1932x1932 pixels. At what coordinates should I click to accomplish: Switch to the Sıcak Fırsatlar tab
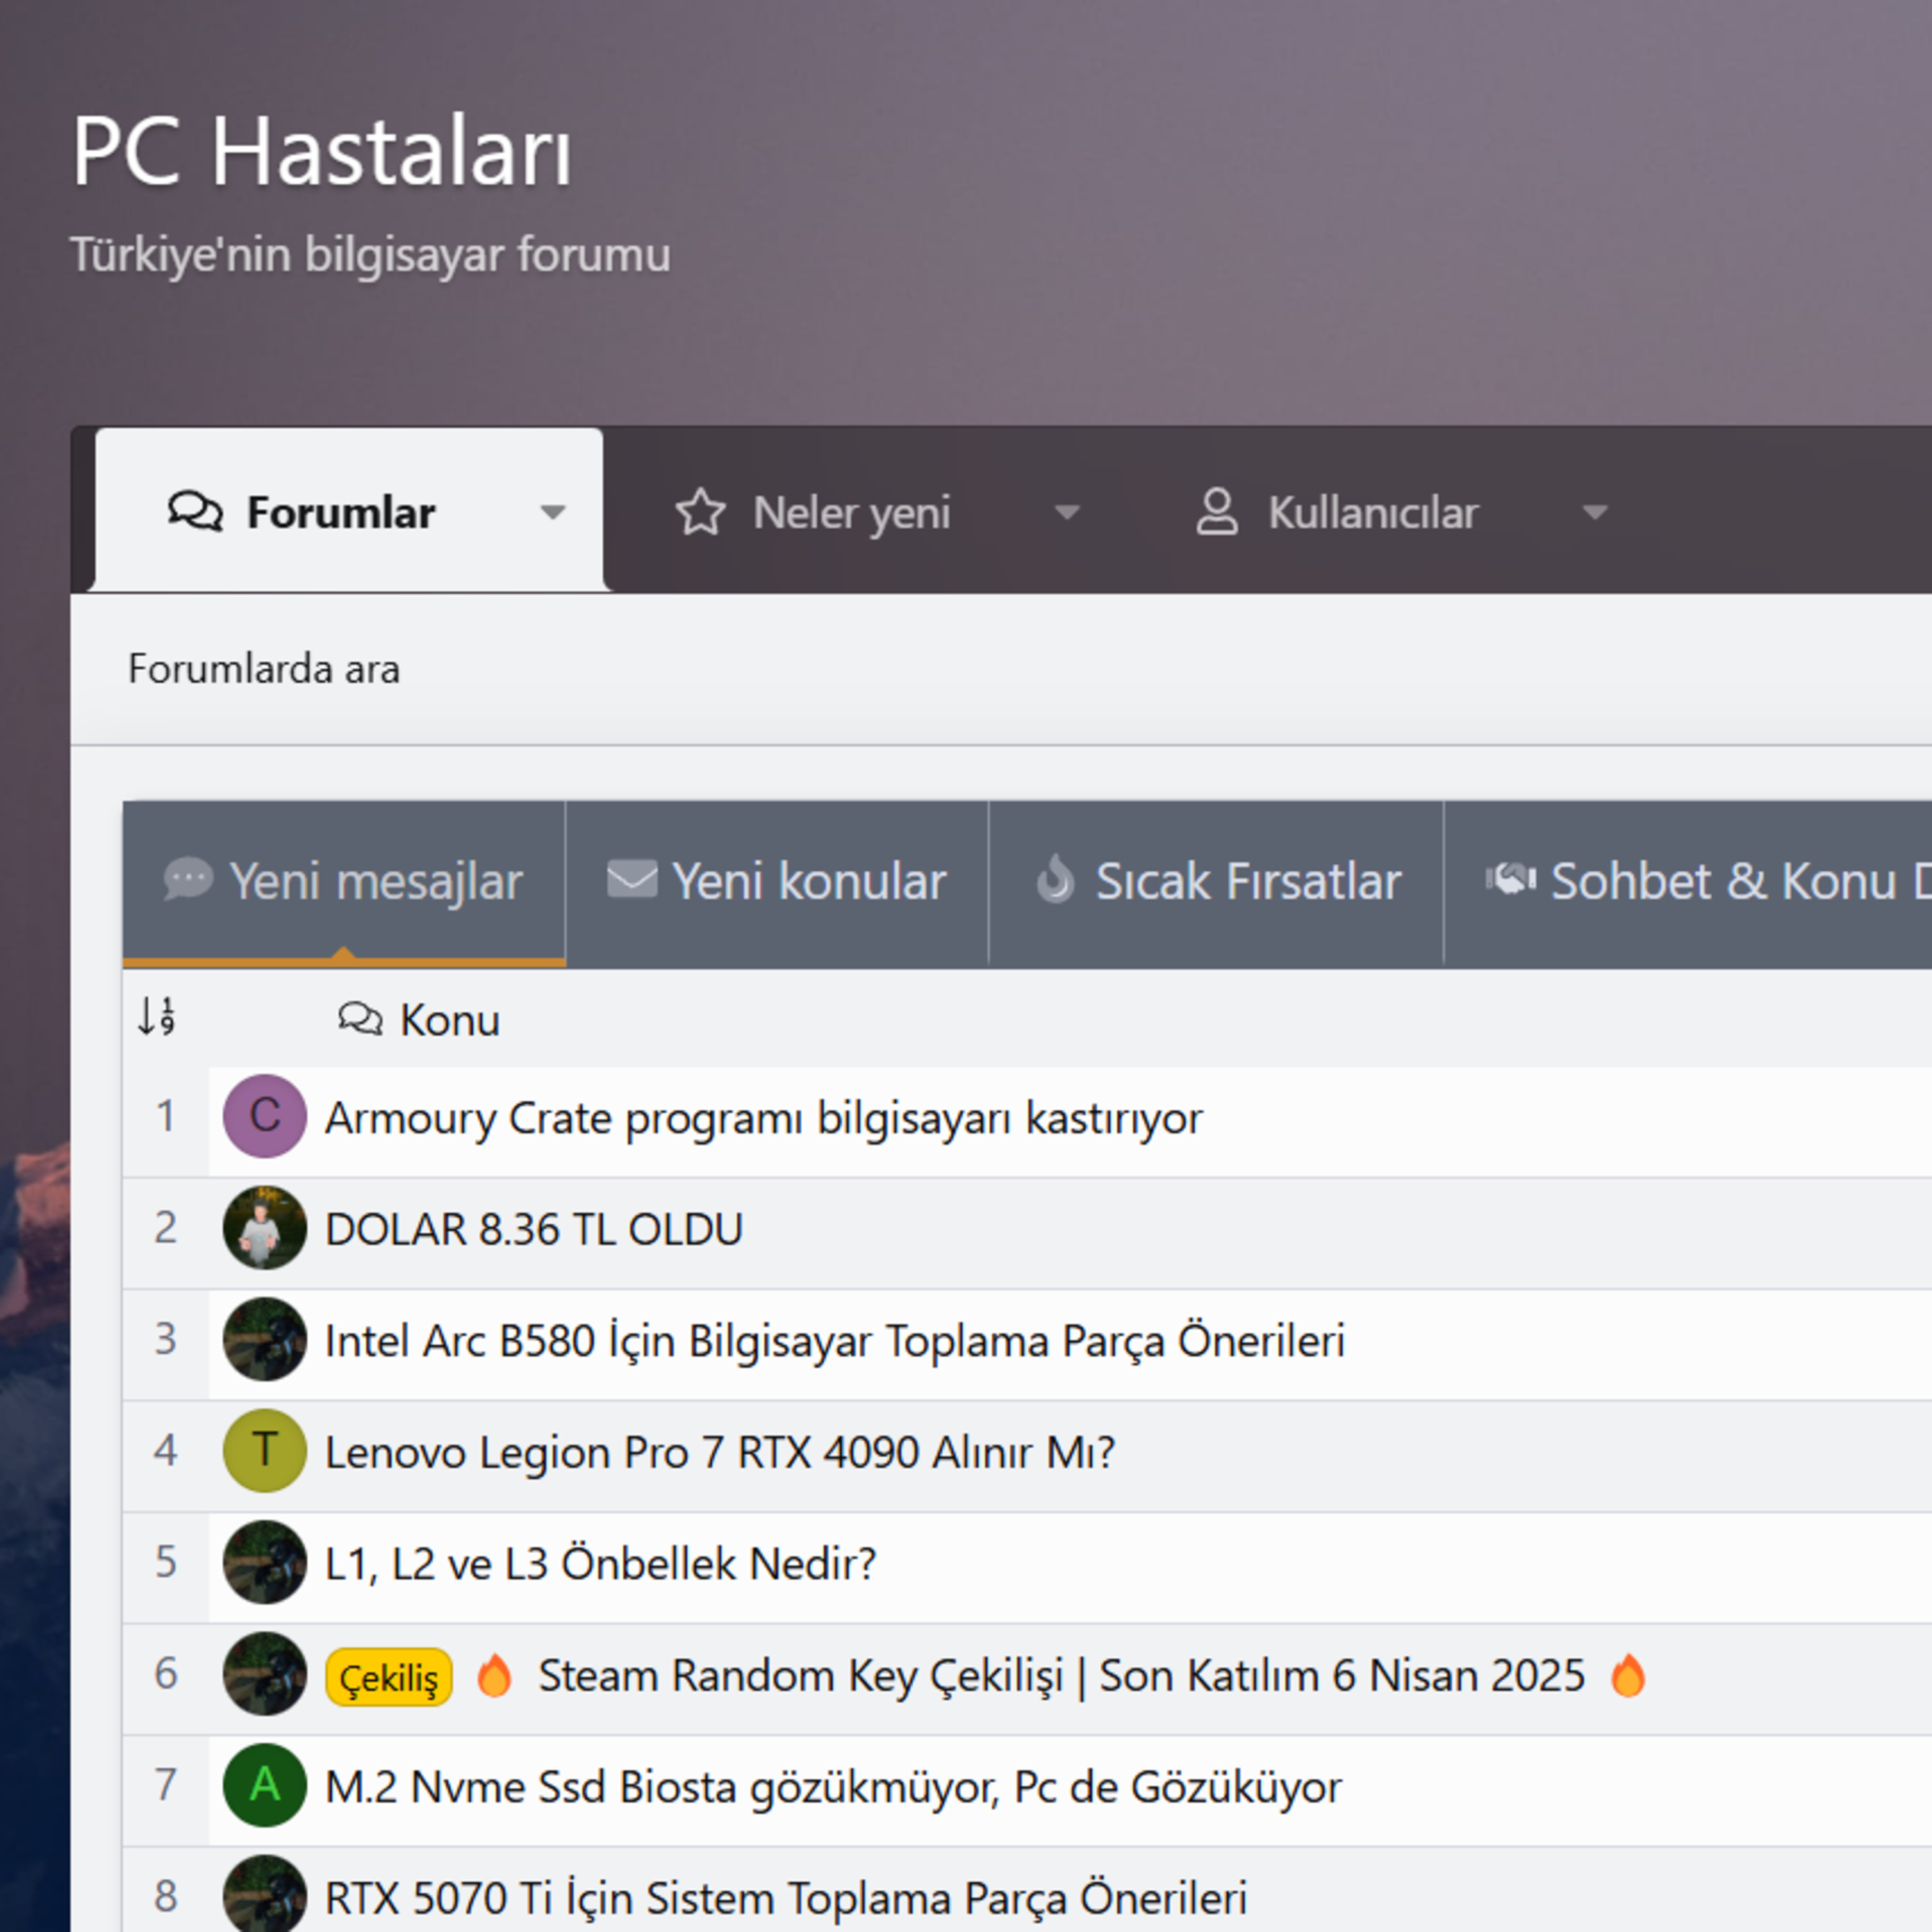coord(1216,882)
